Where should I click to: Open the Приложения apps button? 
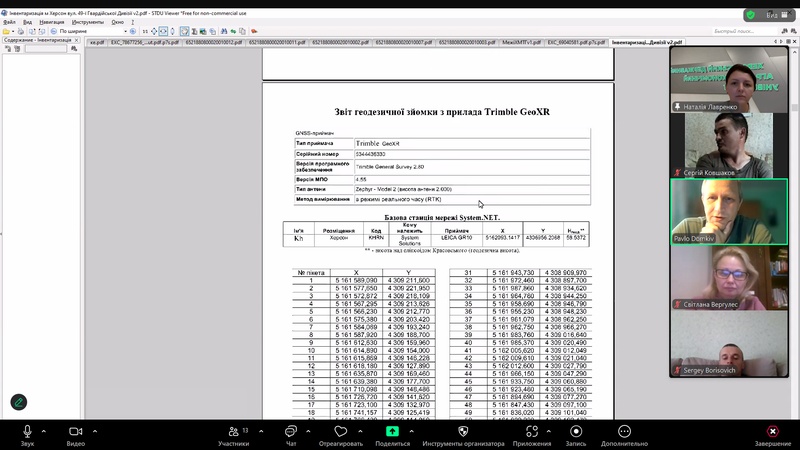[532, 435]
